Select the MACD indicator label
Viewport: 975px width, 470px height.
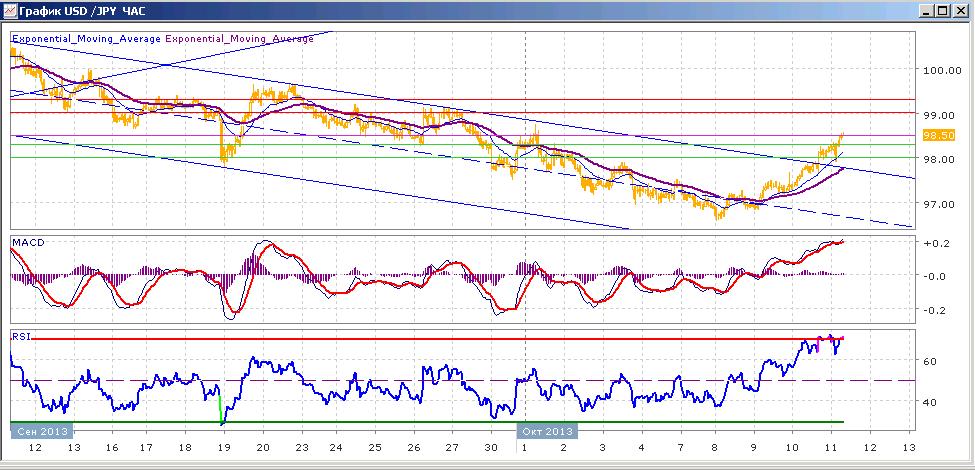pyautogui.click(x=27, y=242)
